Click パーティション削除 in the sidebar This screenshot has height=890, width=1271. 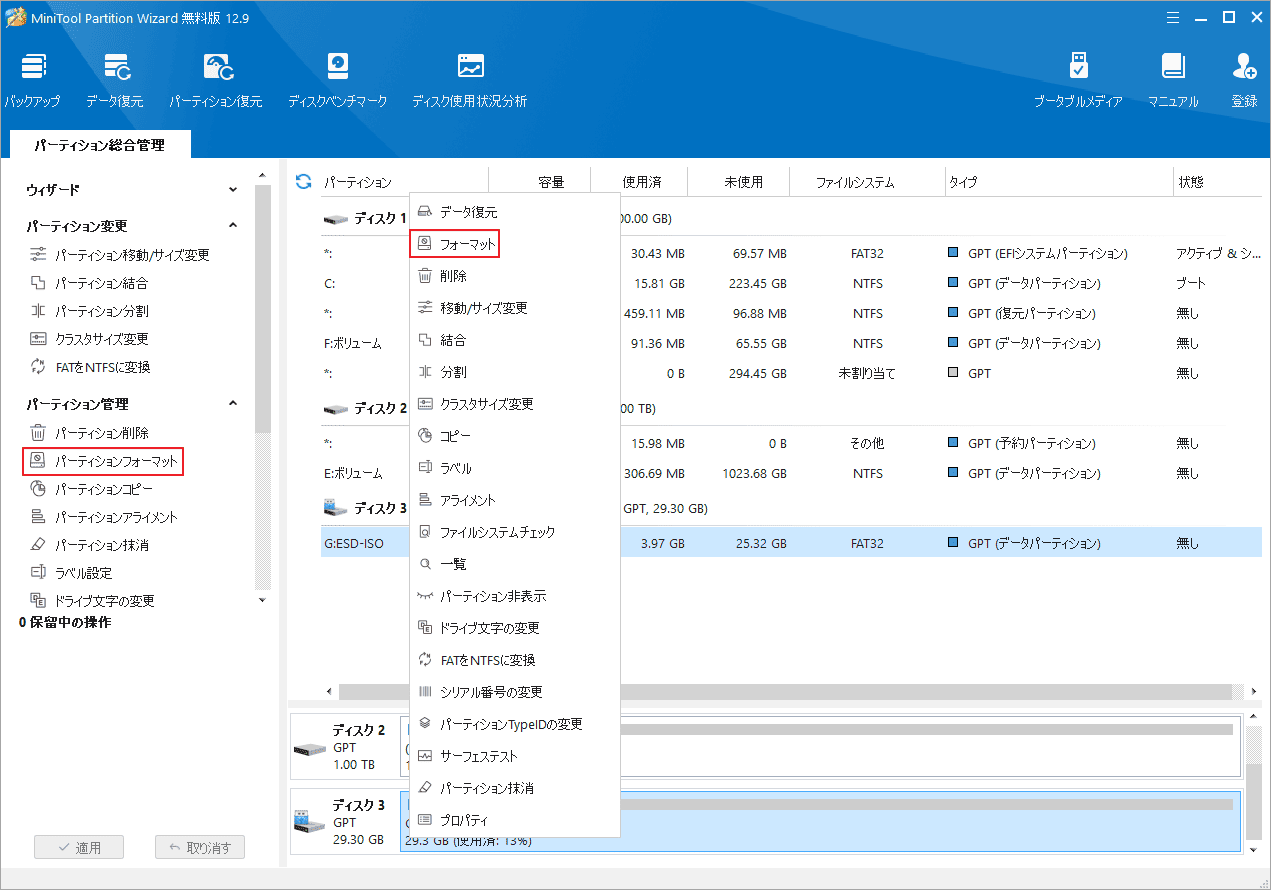pos(88,433)
